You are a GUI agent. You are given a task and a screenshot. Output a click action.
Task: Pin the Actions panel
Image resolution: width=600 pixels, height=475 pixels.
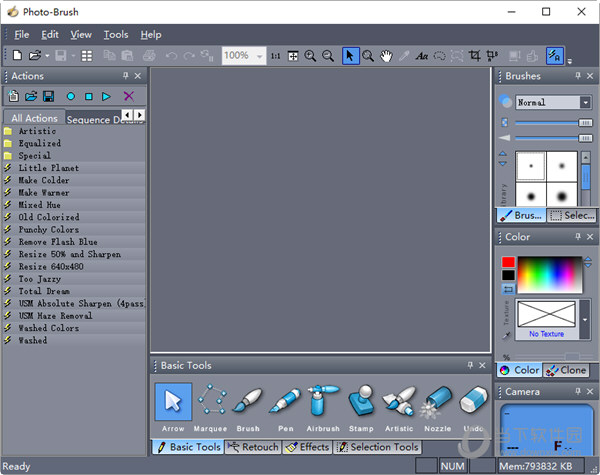(126, 76)
